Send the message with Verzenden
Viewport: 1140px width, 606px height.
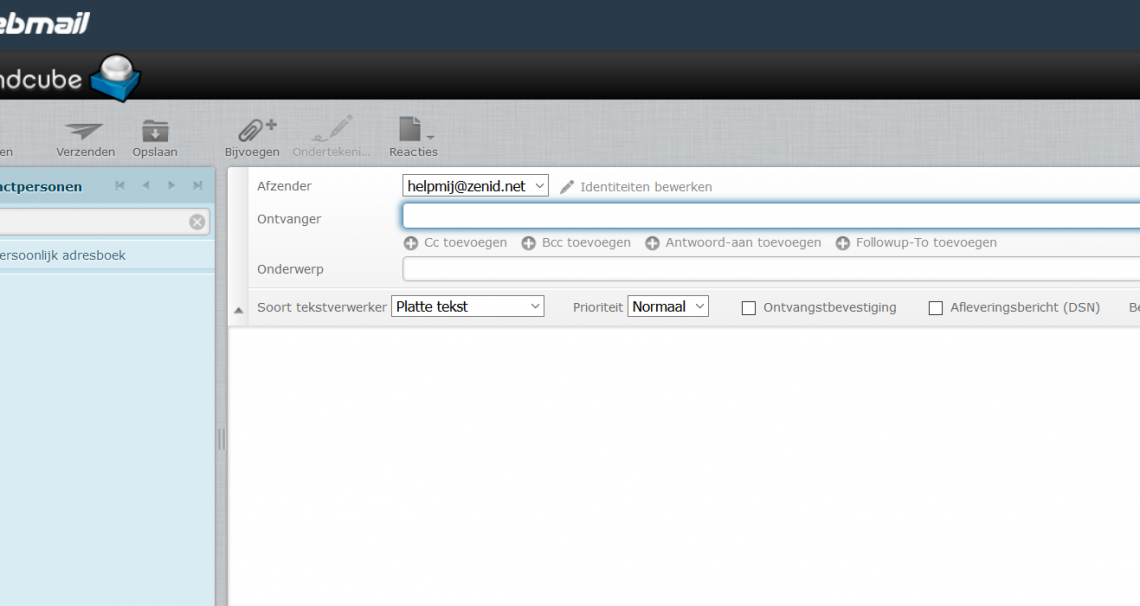click(85, 139)
